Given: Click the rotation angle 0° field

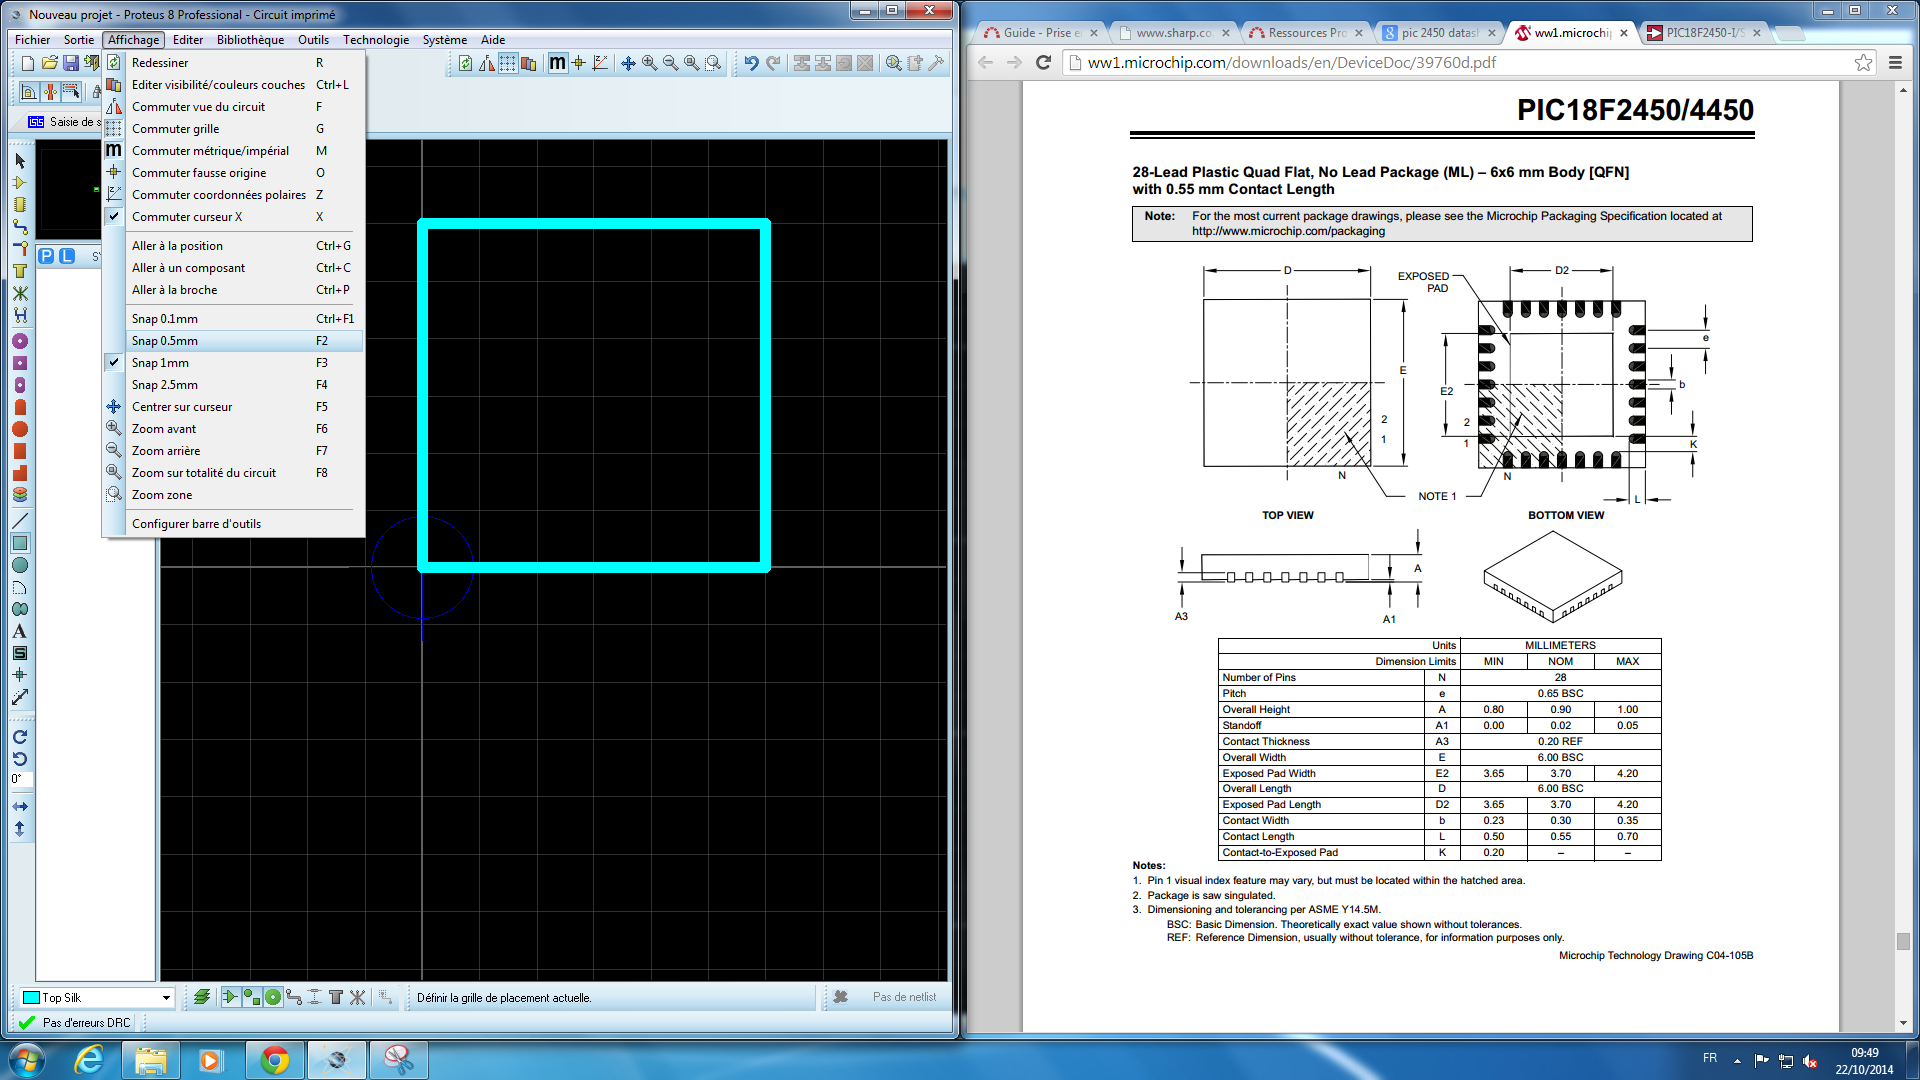Looking at the screenshot, I should coord(22,779).
